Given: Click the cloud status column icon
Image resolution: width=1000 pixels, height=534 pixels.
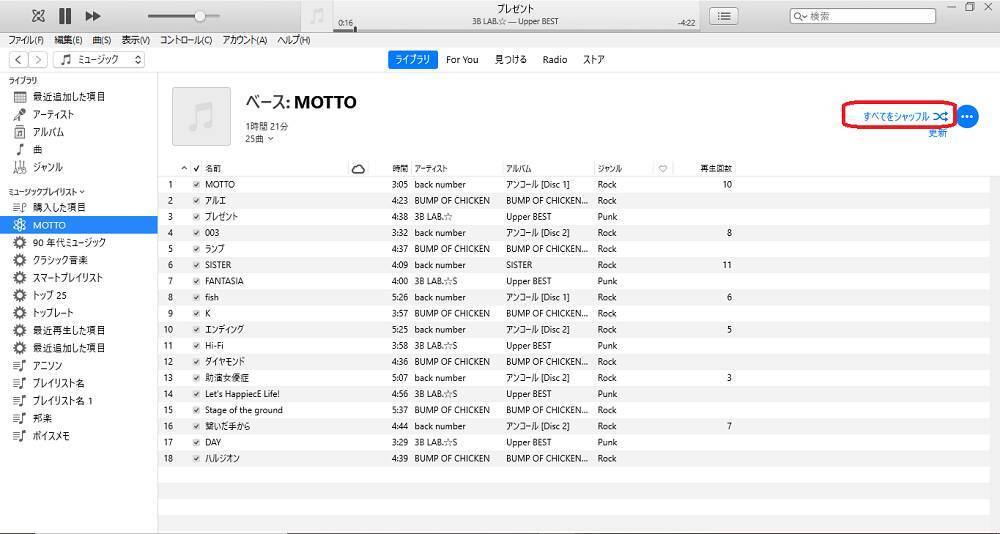Looking at the screenshot, I should click(x=358, y=169).
